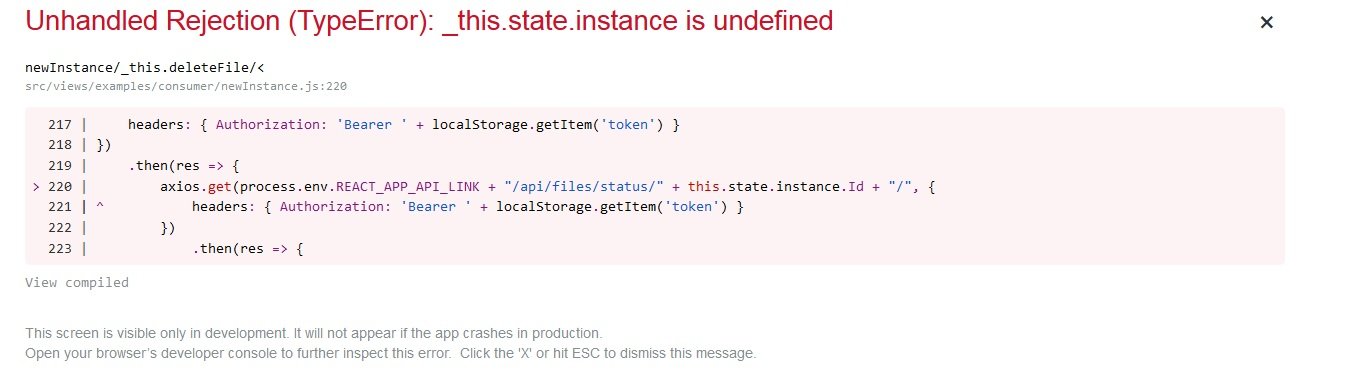The height and width of the screenshot is (378, 1361).
Task: Select the Unhandled Rejection error heading
Action: click(x=429, y=21)
